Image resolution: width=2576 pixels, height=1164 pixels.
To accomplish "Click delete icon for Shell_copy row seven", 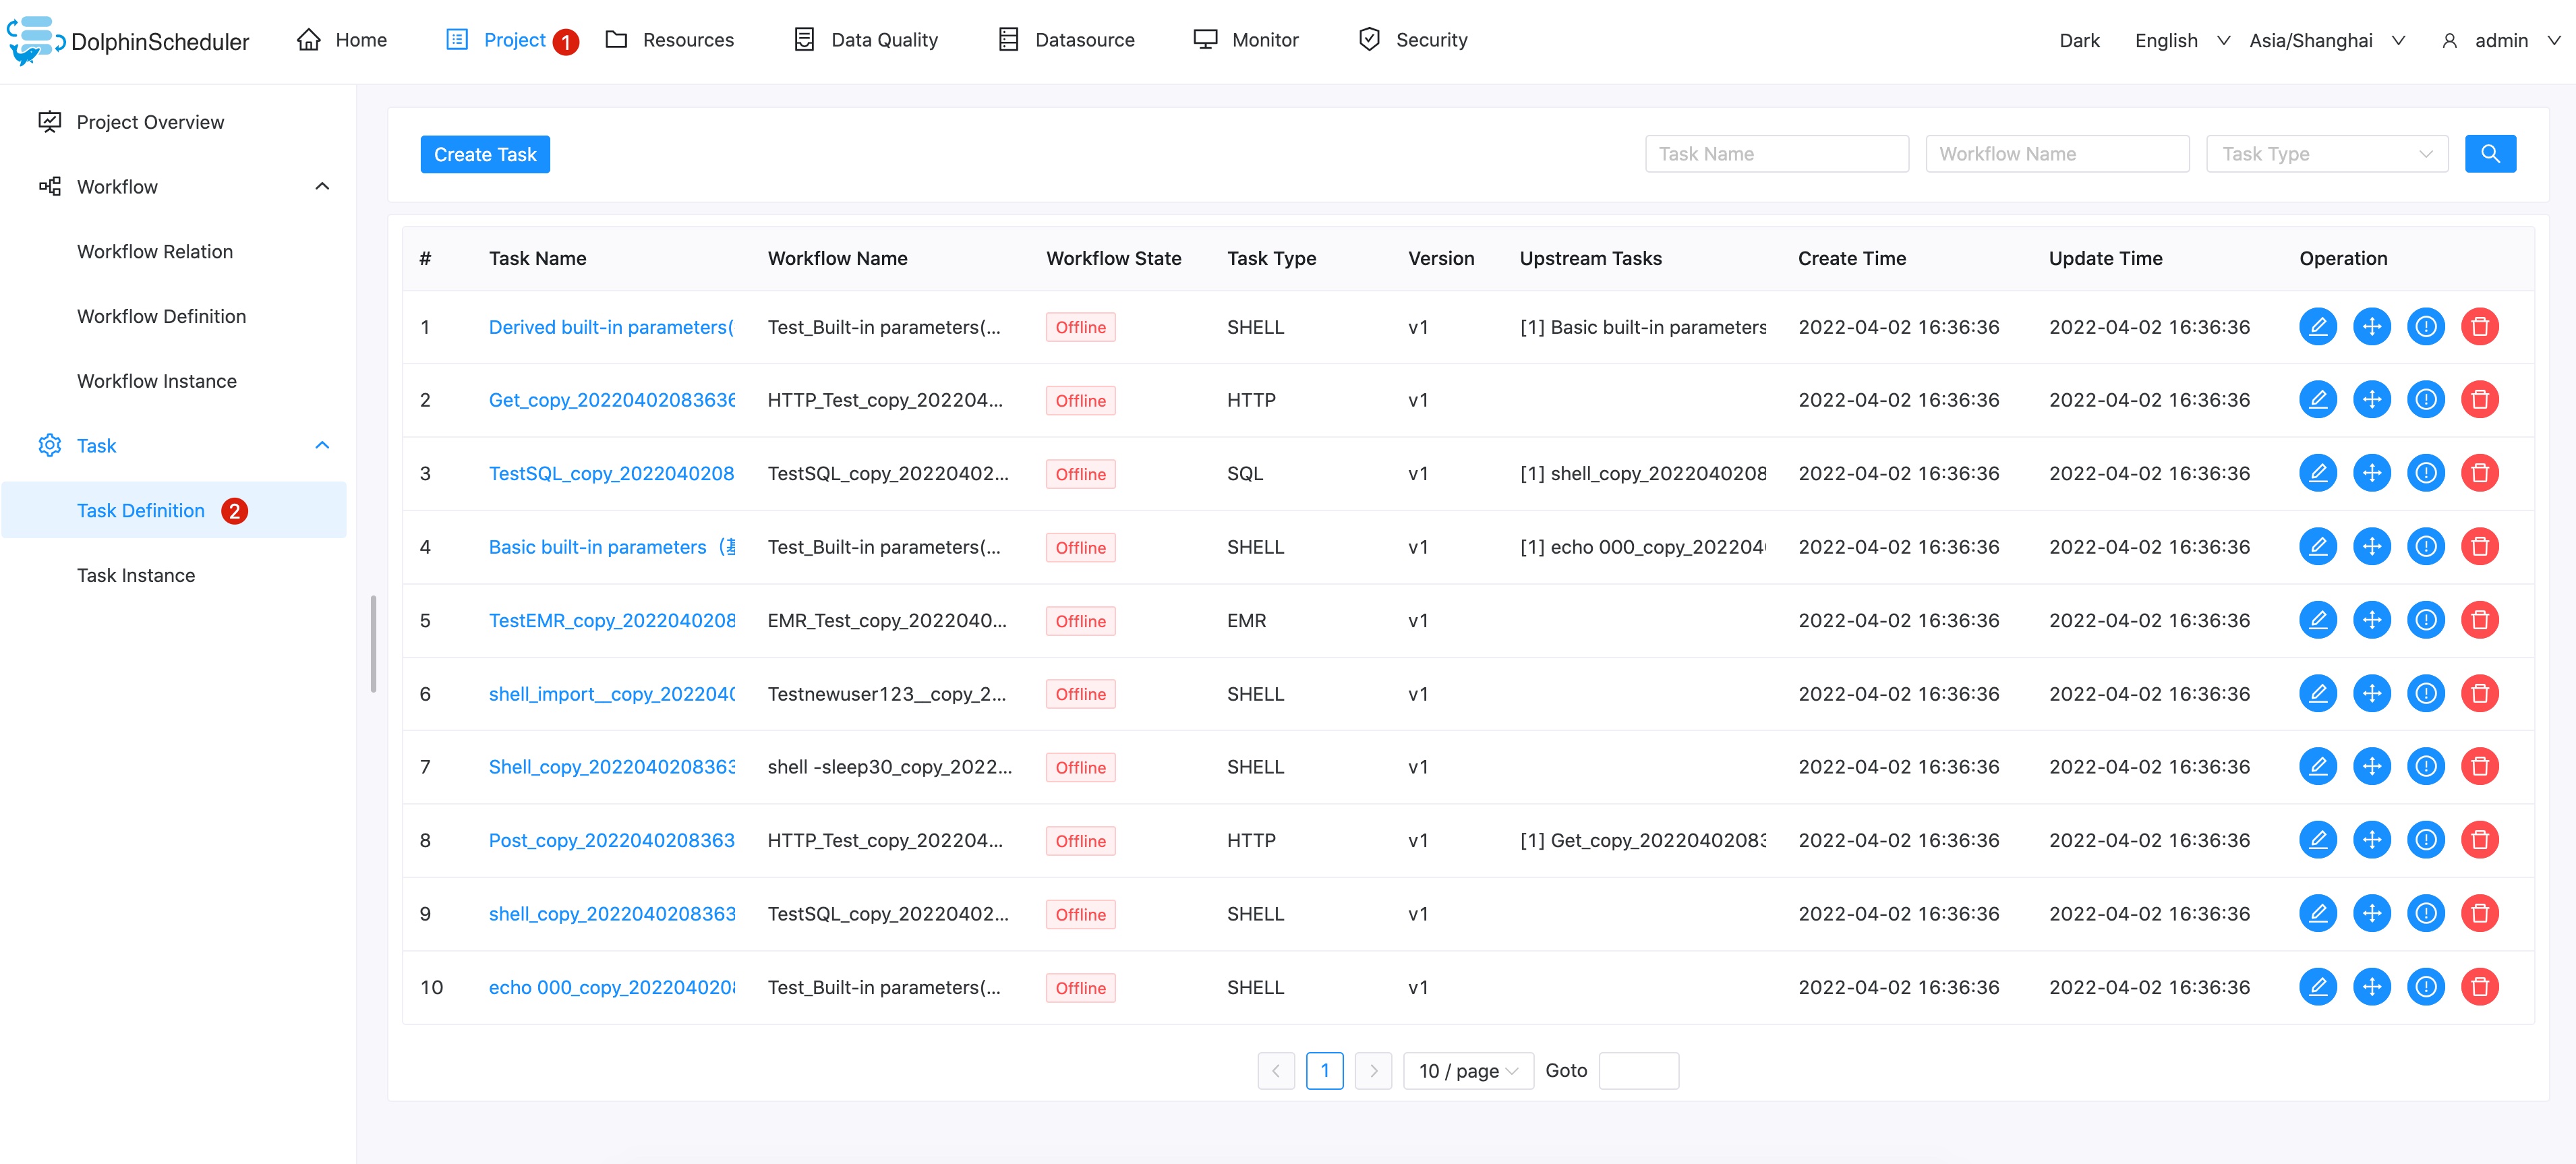I will tap(2479, 767).
